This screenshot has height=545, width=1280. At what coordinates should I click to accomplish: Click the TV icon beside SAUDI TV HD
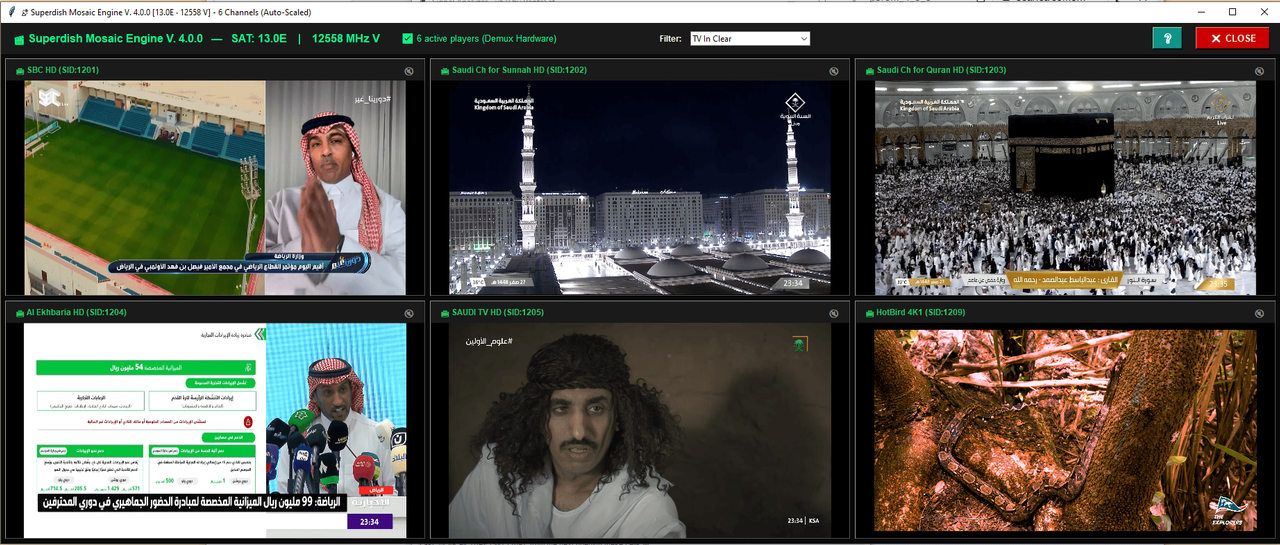click(x=444, y=313)
